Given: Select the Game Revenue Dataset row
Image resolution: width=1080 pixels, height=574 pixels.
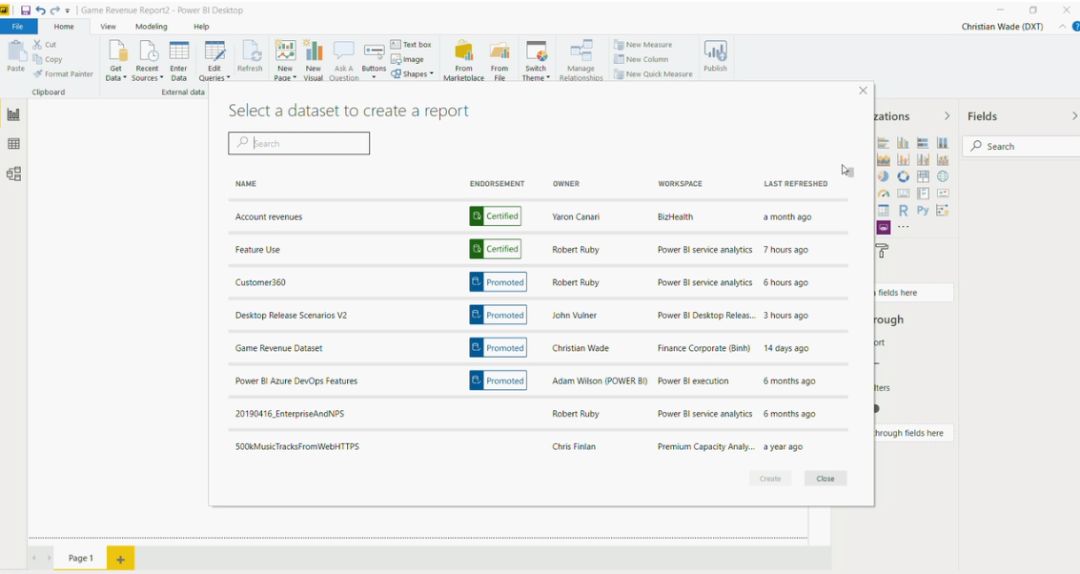Looking at the screenshot, I should pyautogui.click(x=538, y=348).
